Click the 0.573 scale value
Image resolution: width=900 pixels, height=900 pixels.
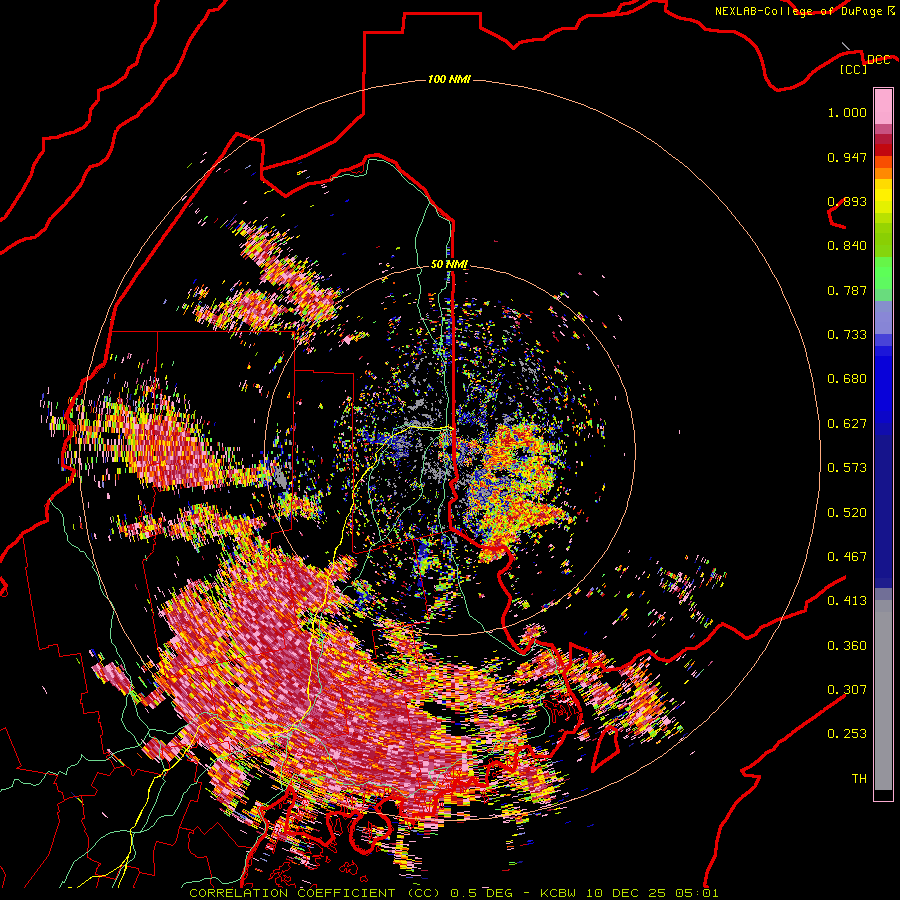coord(847,468)
